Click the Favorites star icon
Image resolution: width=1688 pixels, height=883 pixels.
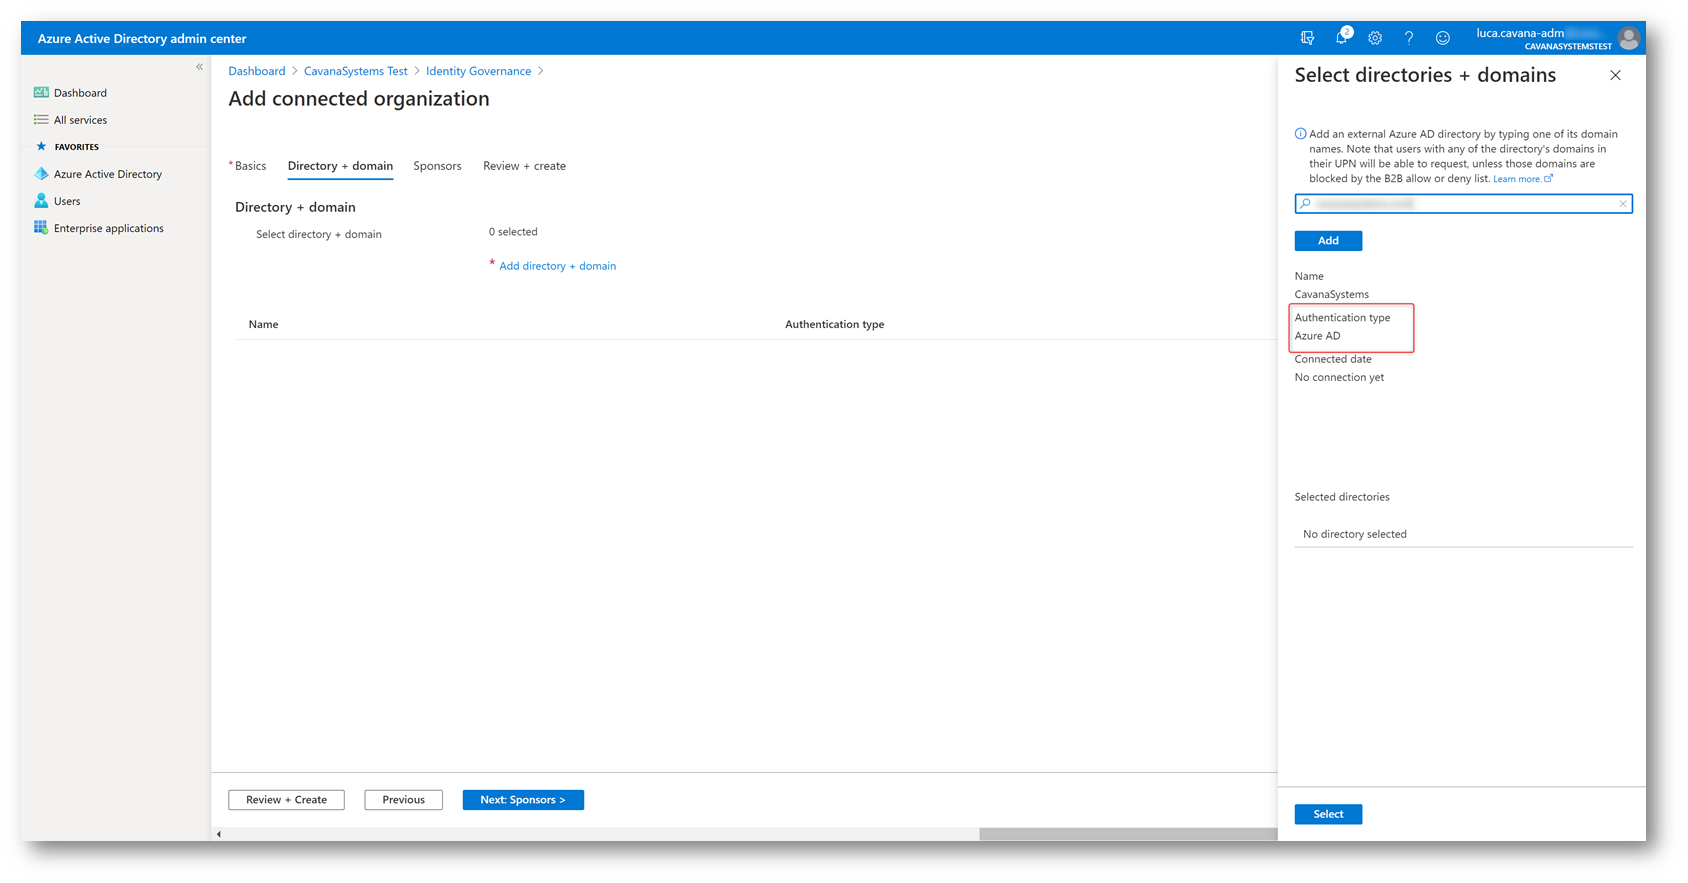click(41, 146)
